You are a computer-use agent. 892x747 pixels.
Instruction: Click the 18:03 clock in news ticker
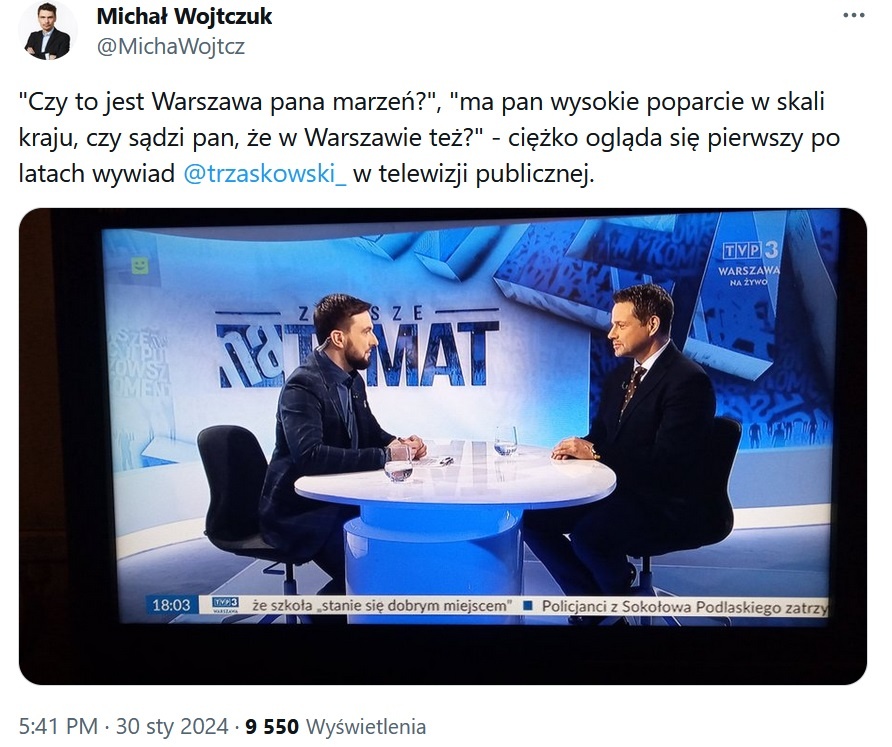tap(171, 605)
